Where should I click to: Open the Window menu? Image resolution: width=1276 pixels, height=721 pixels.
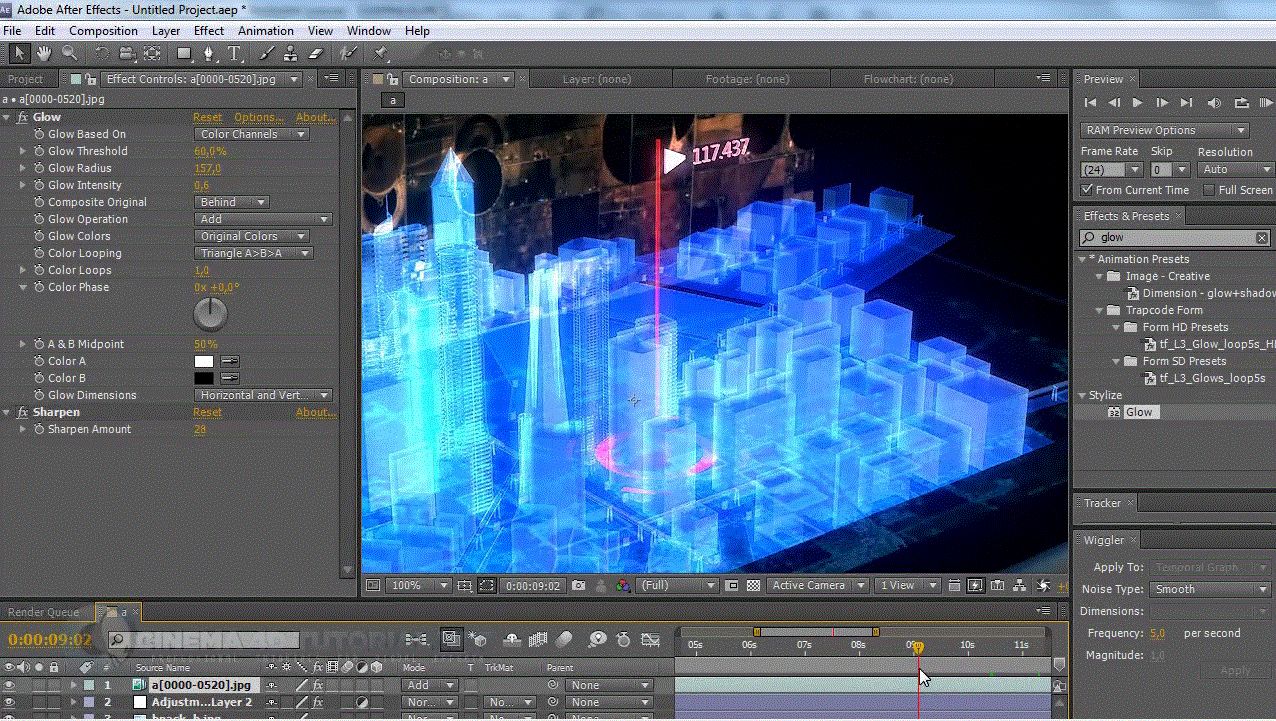[x=369, y=31]
